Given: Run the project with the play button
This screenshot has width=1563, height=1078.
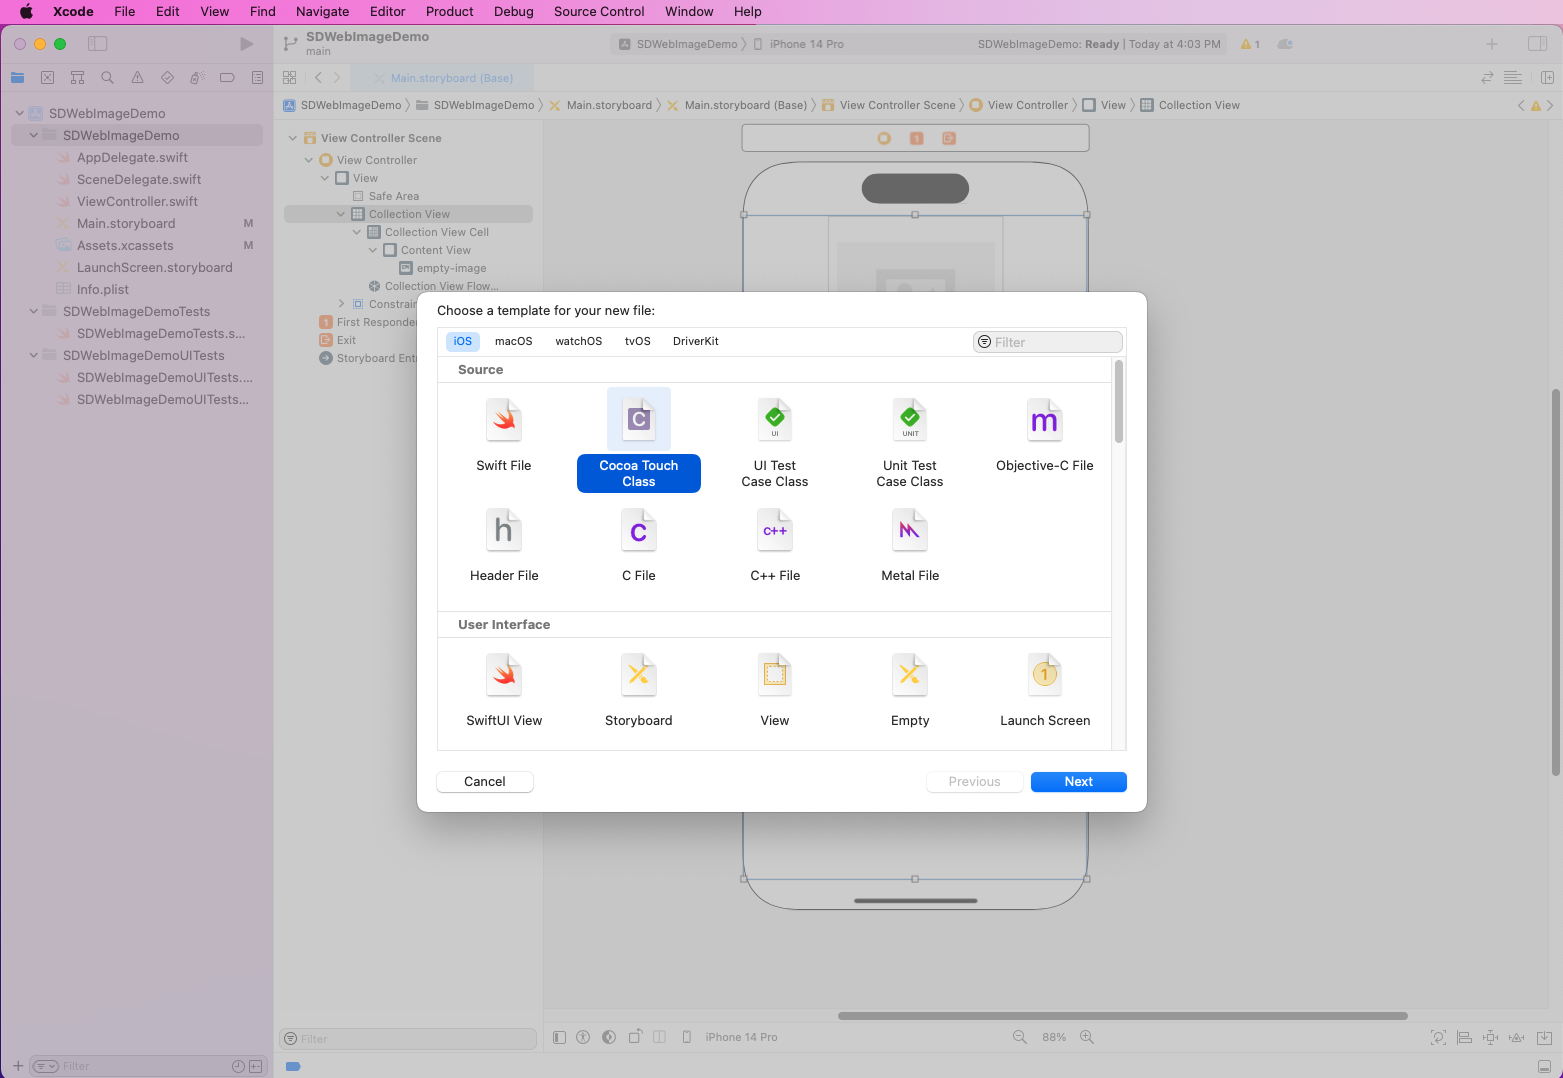Looking at the screenshot, I should click(x=247, y=44).
